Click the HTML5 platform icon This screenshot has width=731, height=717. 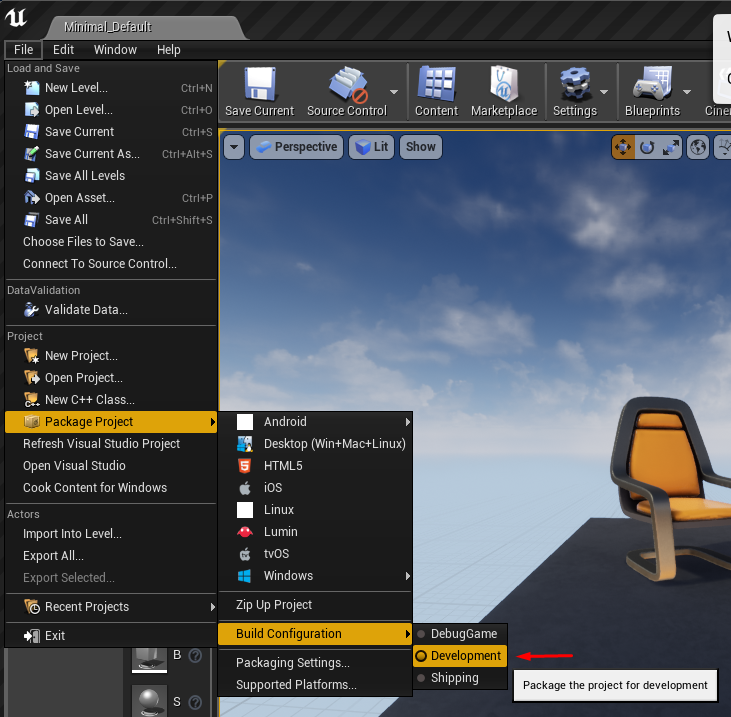point(245,466)
